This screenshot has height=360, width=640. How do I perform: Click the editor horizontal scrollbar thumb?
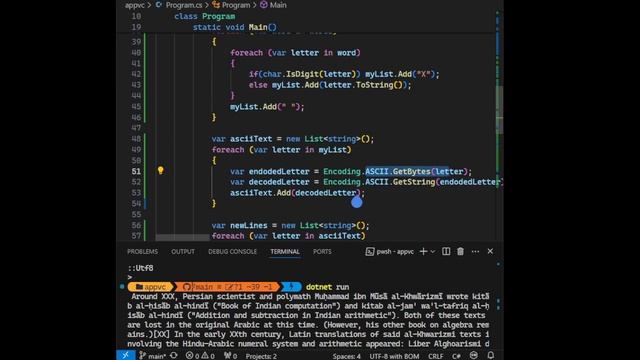pos(182,238)
